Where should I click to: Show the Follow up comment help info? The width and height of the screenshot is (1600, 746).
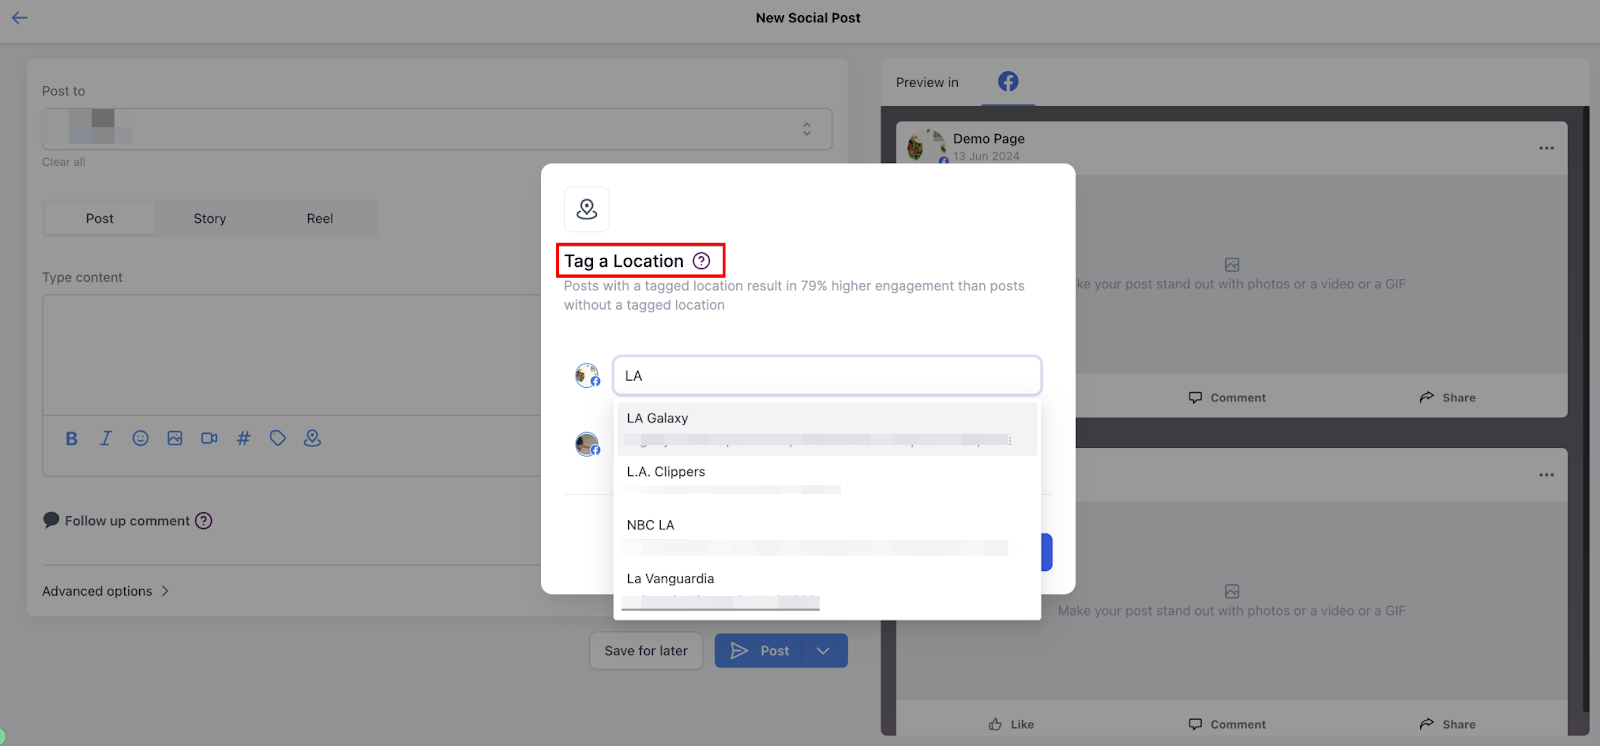pyautogui.click(x=204, y=521)
